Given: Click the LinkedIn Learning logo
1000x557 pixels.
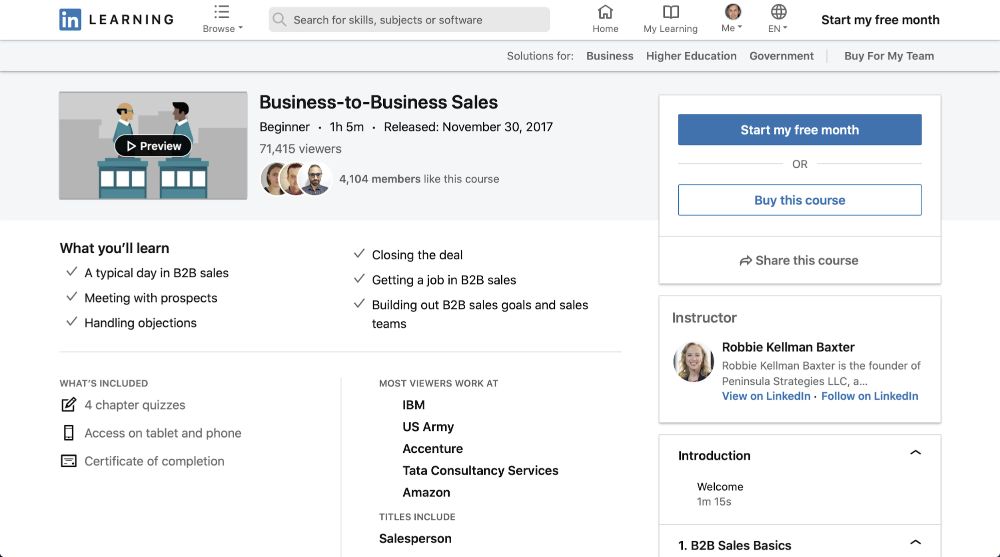Looking at the screenshot, I should [x=117, y=20].
